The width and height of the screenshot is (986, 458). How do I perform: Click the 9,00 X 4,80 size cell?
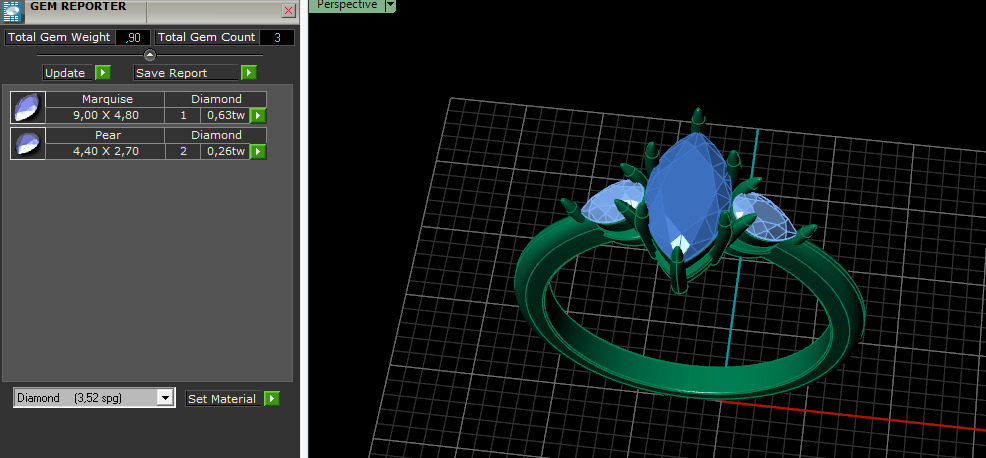[106, 116]
